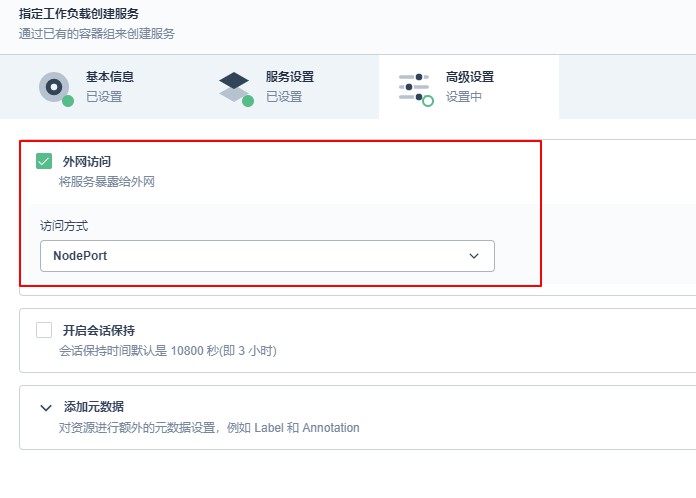This screenshot has height=498, width=696.
Task: Click the 指定工作负载创建服务 title
Action: tap(79, 14)
